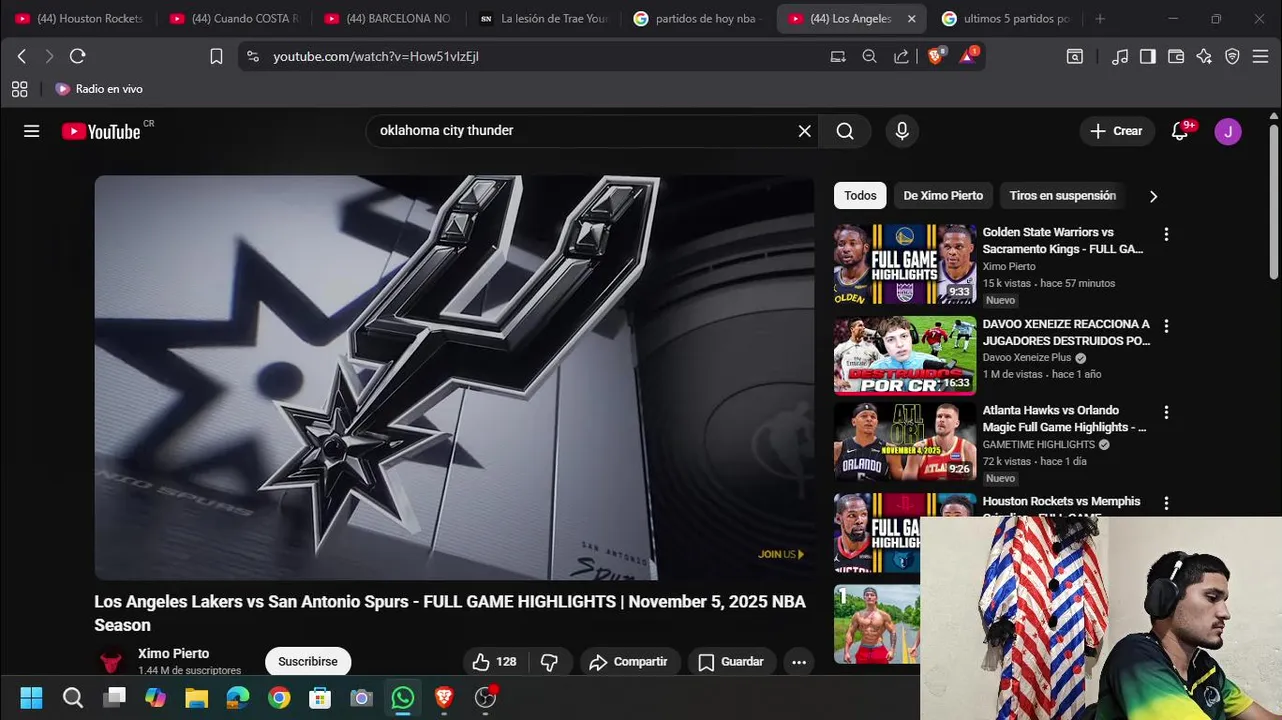Open Windows Start menu

tap(31, 697)
